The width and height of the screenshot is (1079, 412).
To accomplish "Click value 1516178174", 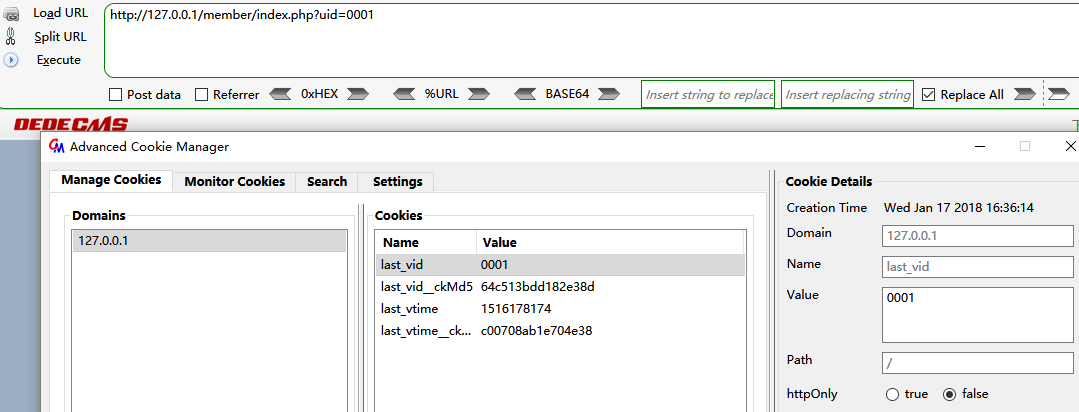I will click(x=516, y=309).
